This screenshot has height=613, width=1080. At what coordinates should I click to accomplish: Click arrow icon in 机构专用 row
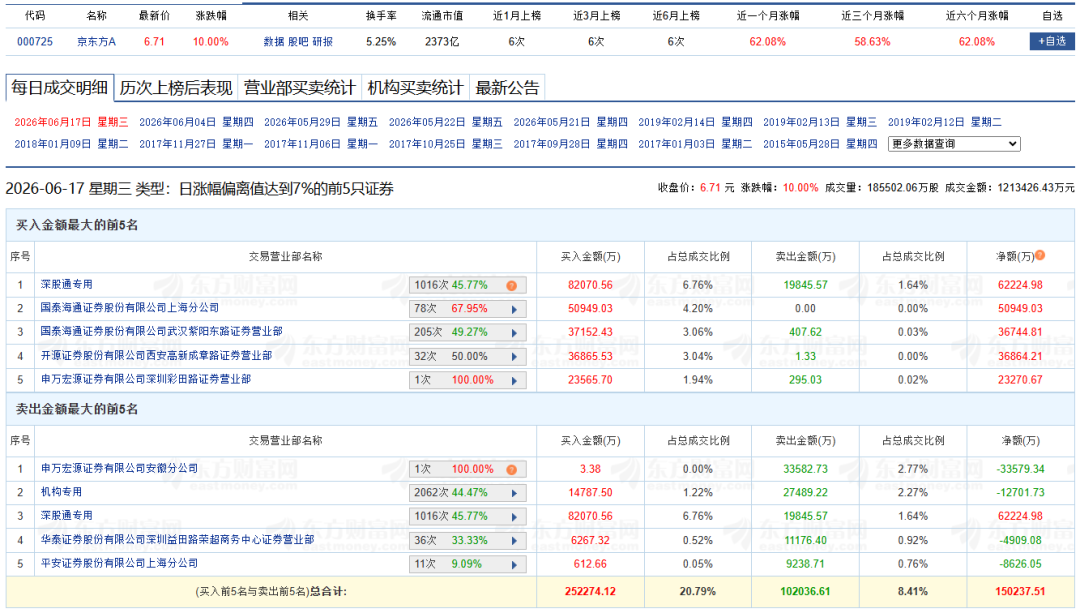pyautogui.click(x=514, y=493)
